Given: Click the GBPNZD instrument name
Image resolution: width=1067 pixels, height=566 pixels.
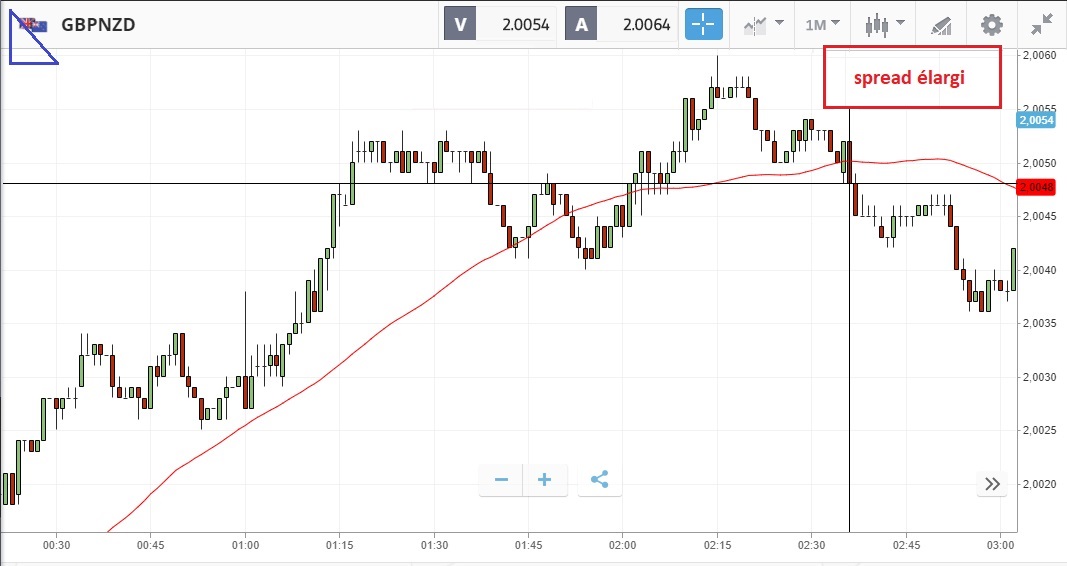Looking at the screenshot, I should (x=98, y=25).
